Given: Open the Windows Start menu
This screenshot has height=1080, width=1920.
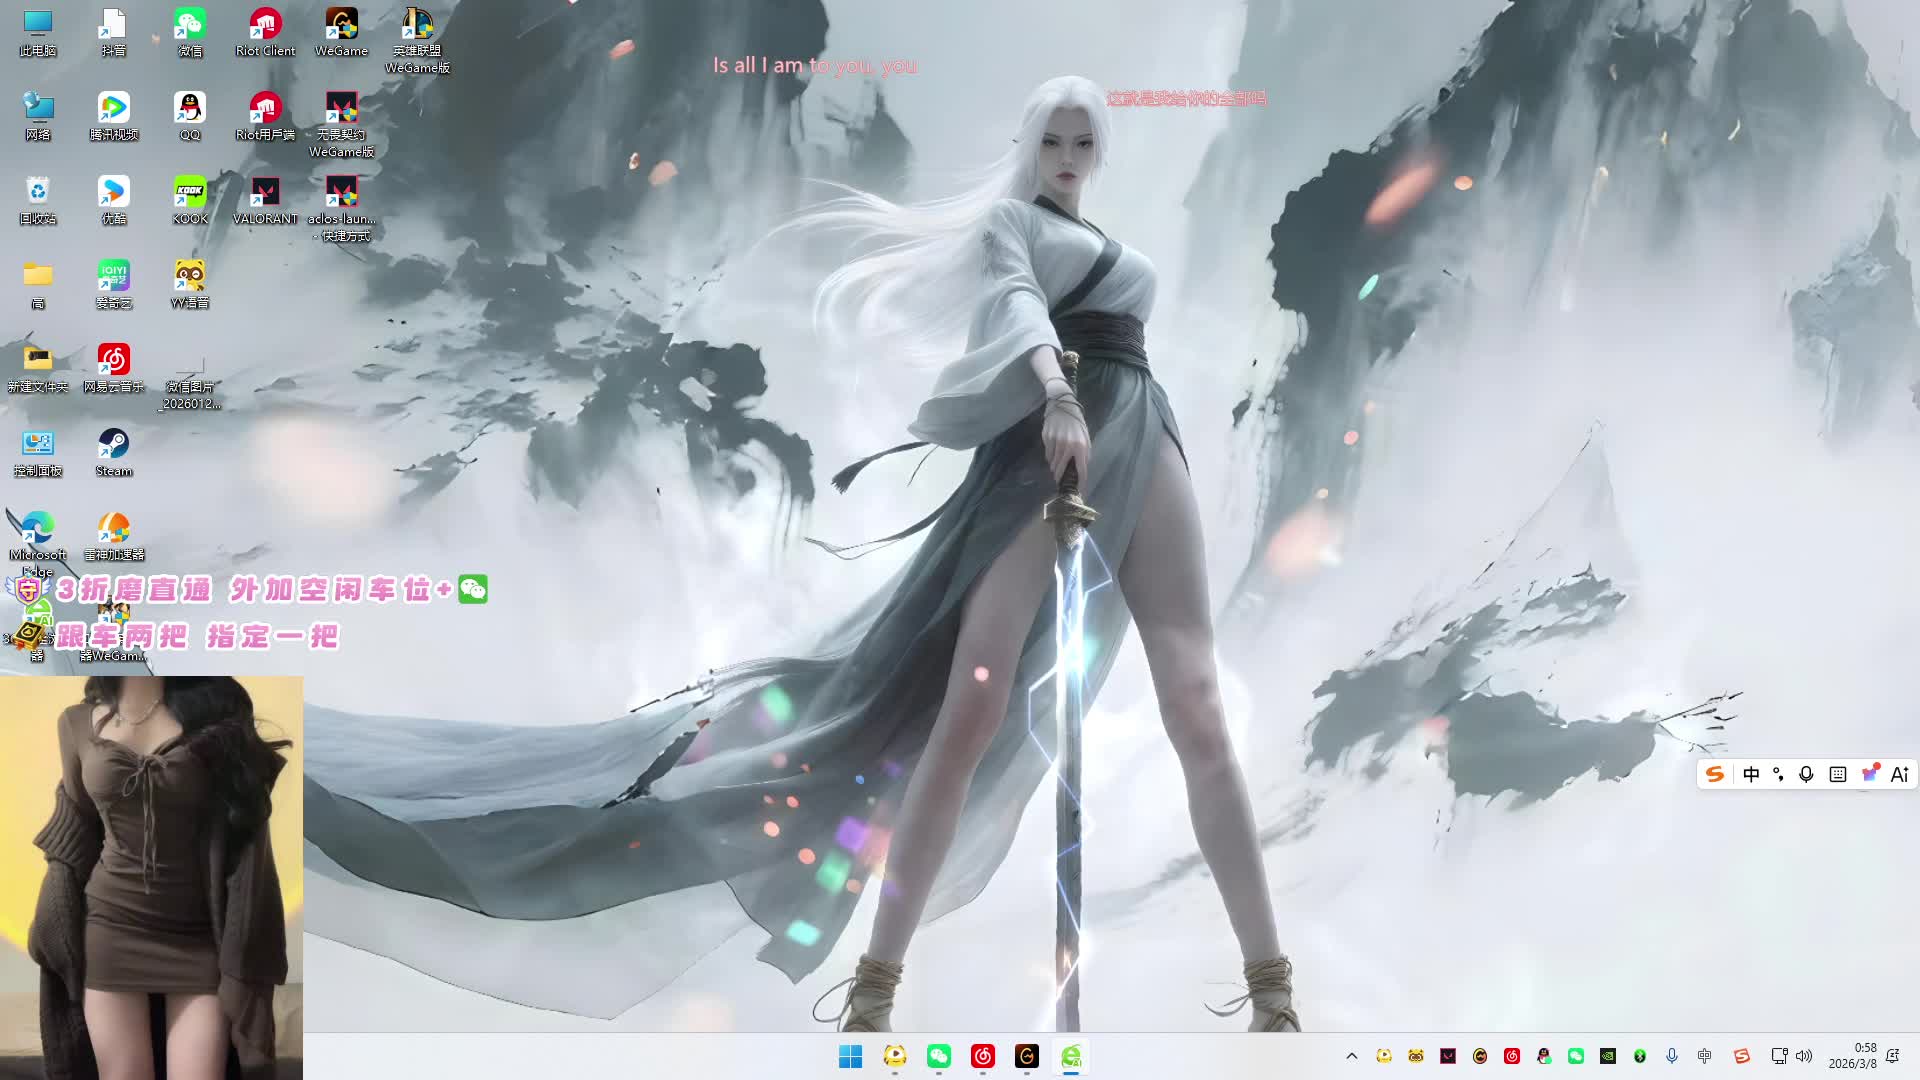Looking at the screenshot, I should click(850, 1056).
